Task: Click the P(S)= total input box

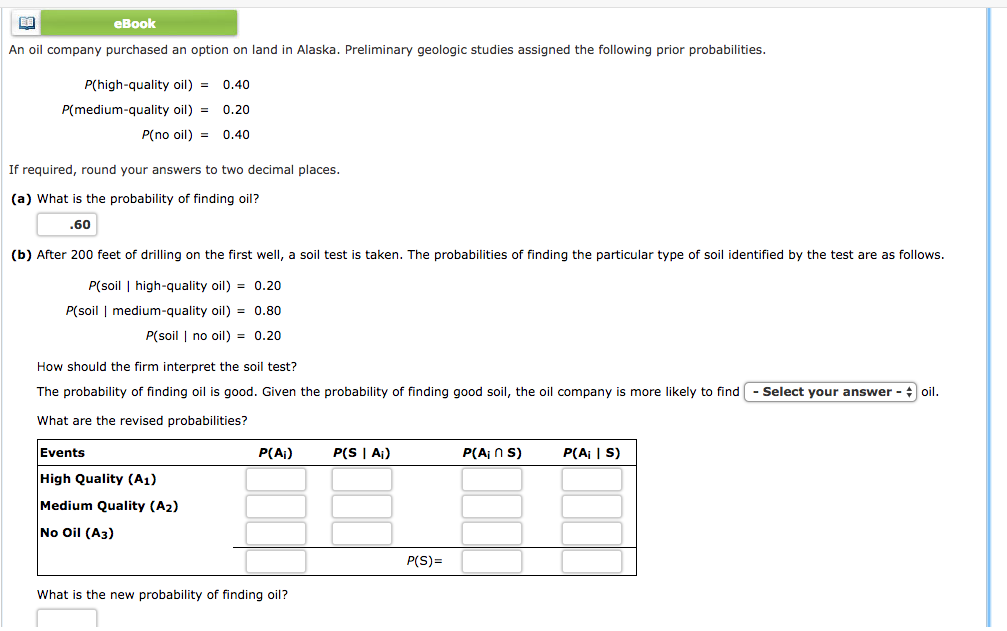Action: (491, 562)
